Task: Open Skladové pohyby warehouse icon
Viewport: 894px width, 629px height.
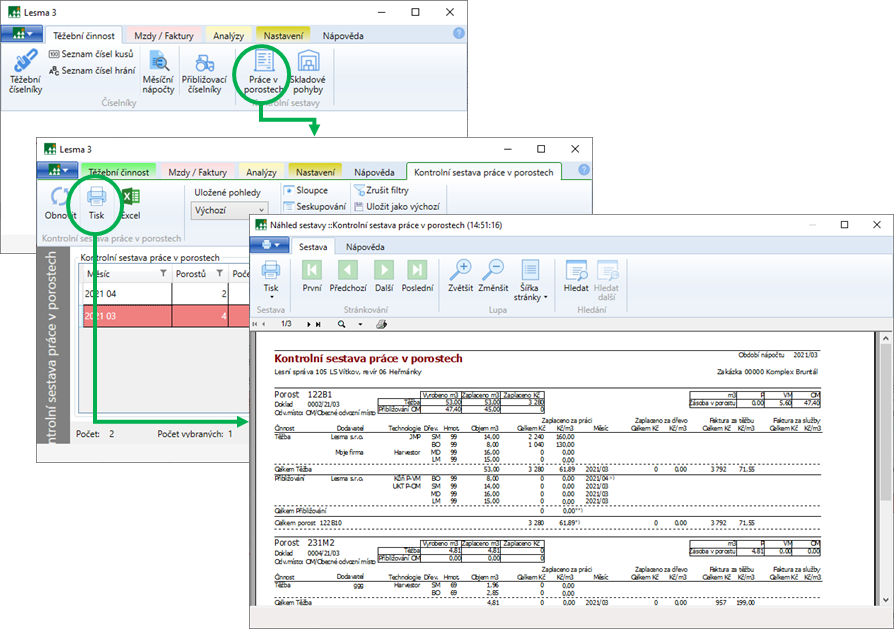Action: [307, 70]
